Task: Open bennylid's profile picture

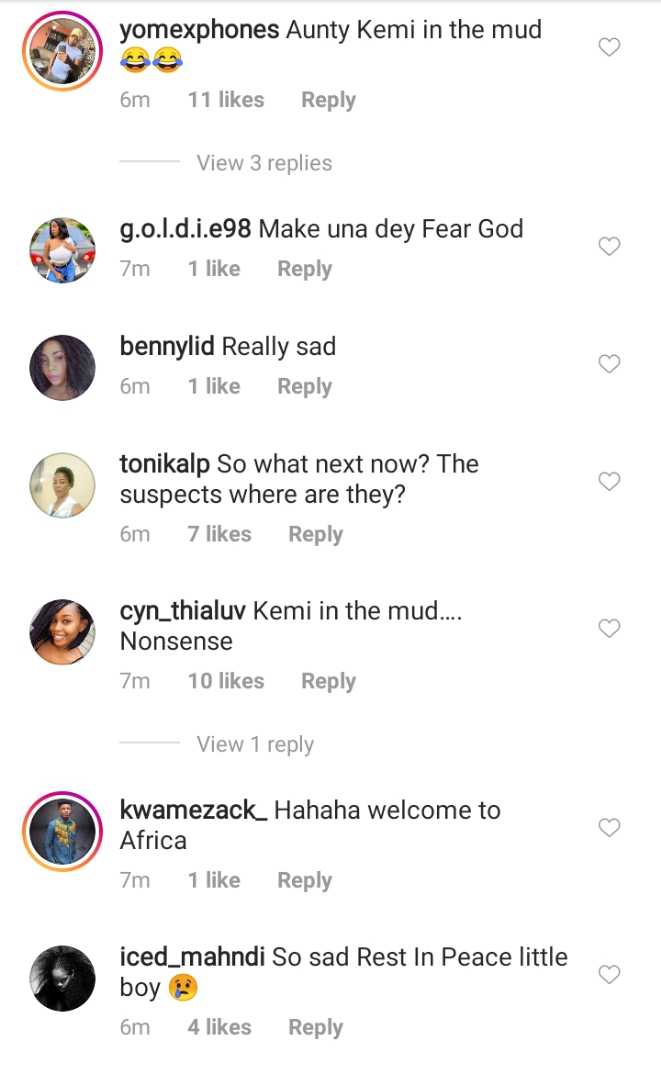Action: click(62, 369)
